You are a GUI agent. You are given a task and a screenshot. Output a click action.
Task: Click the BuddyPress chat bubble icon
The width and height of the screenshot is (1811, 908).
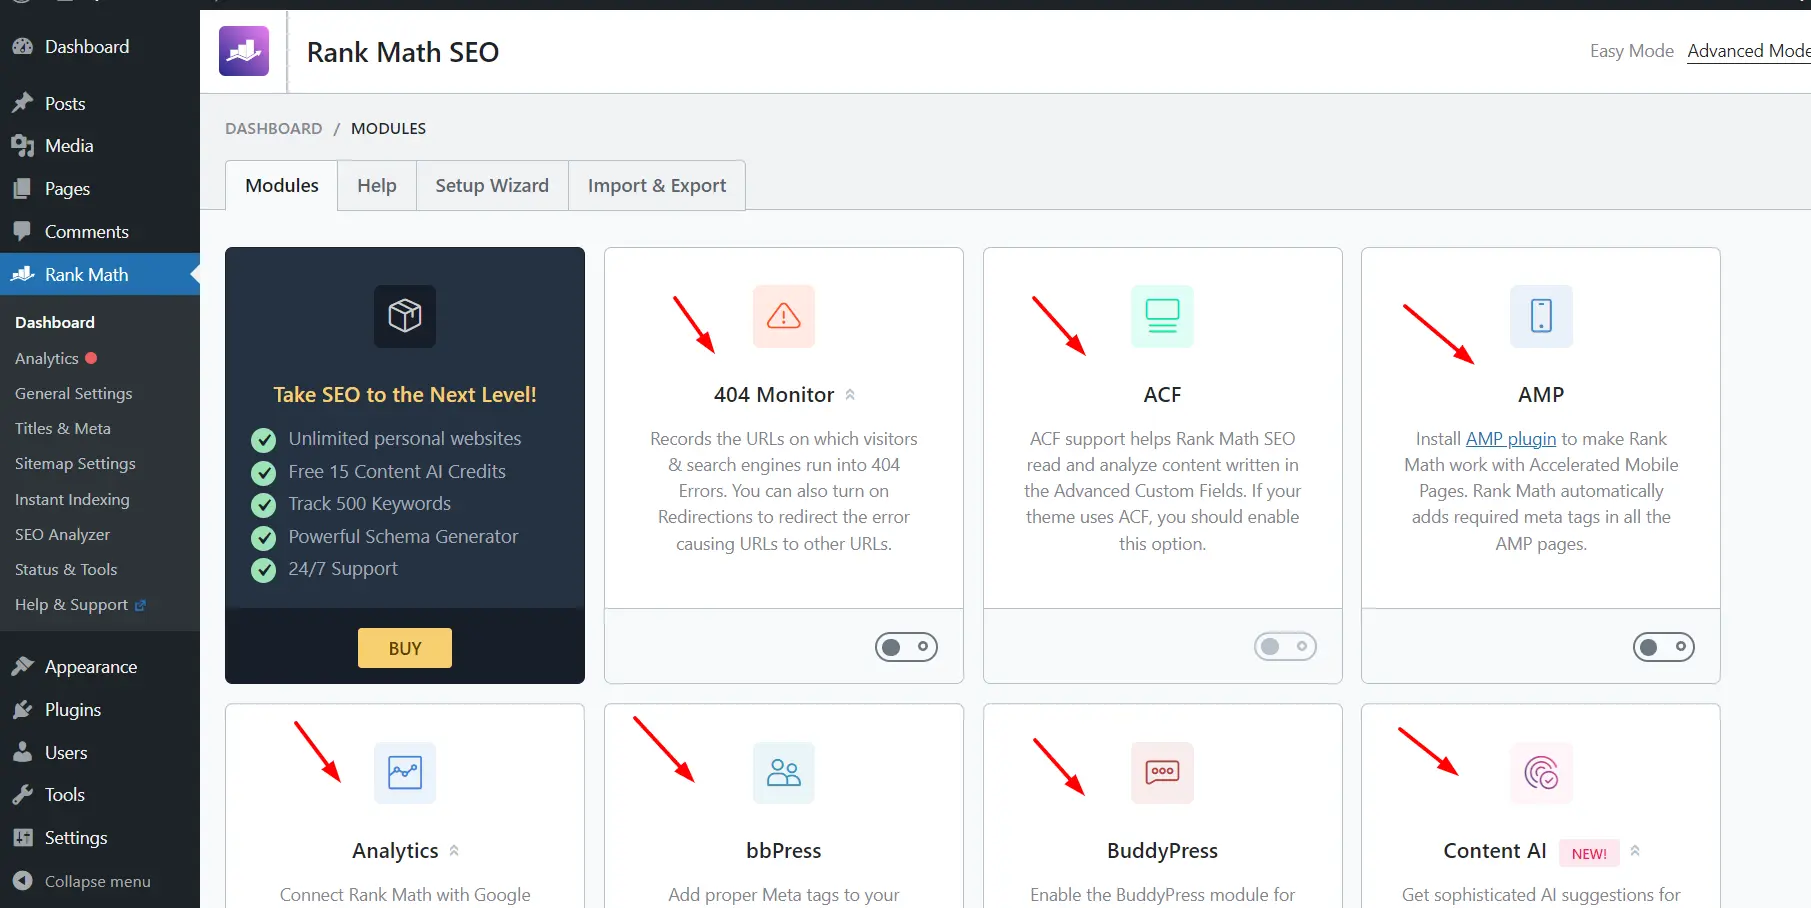coord(1162,773)
